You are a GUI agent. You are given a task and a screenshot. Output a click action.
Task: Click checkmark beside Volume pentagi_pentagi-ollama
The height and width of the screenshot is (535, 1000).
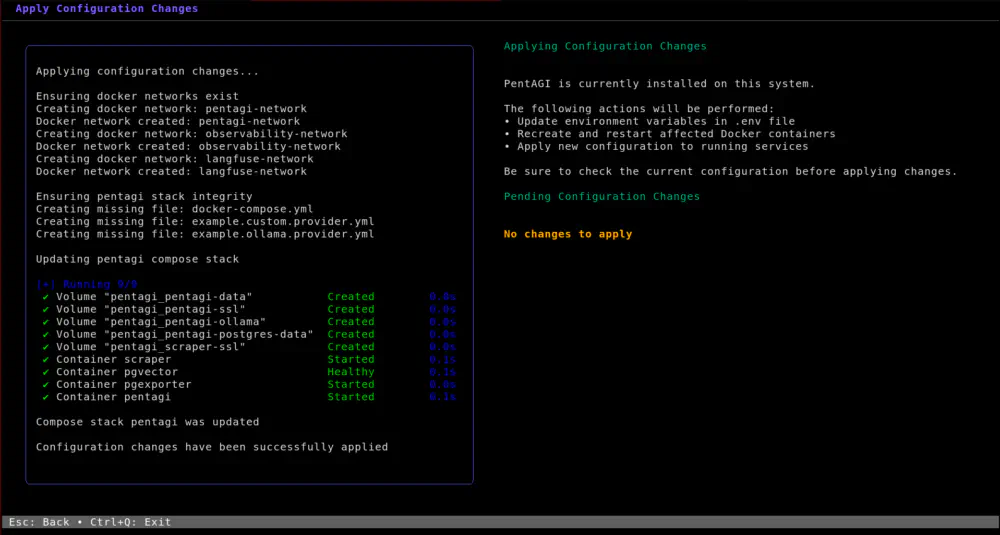click(x=45, y=321)
